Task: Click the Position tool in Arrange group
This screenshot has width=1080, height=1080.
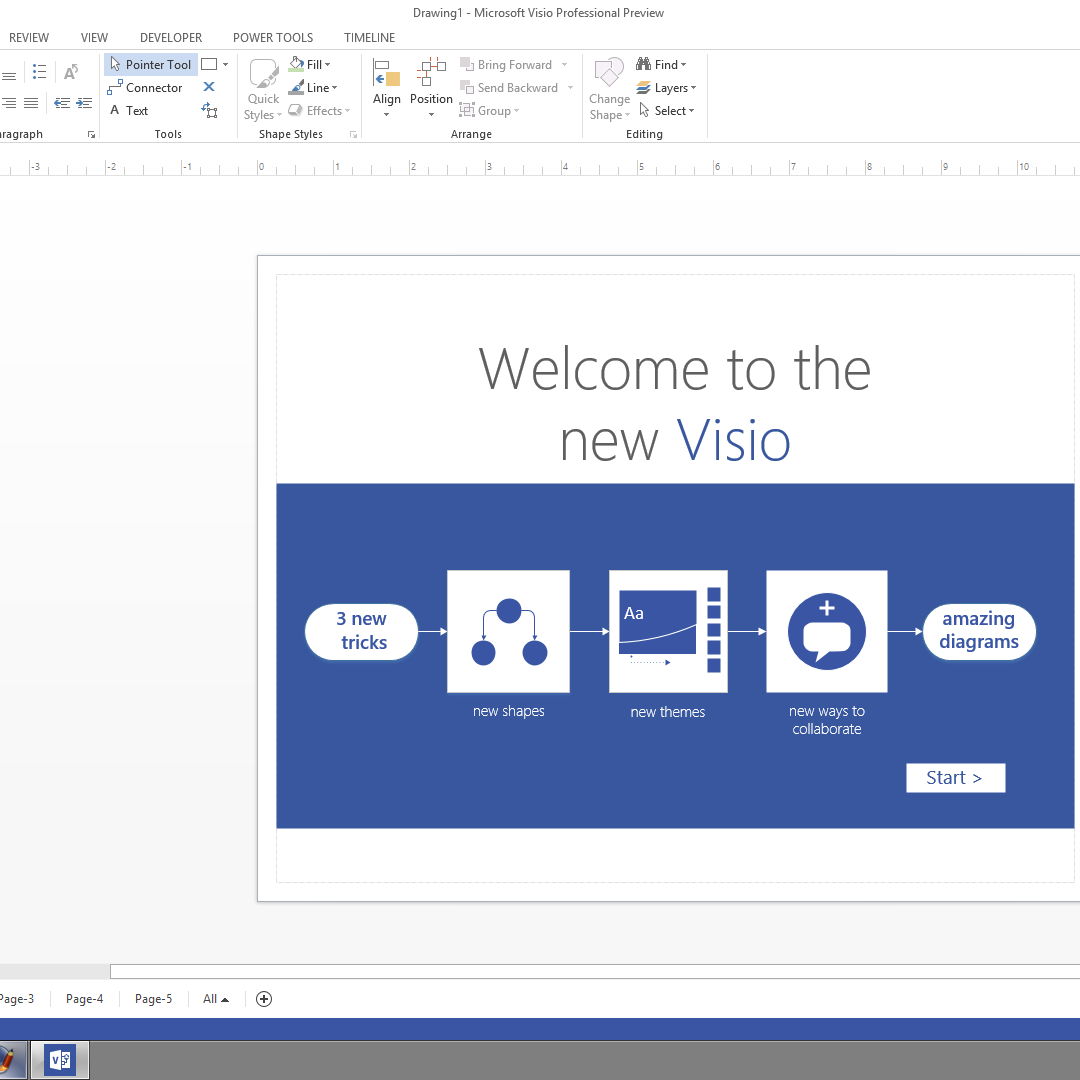Action: pos(431,88)
